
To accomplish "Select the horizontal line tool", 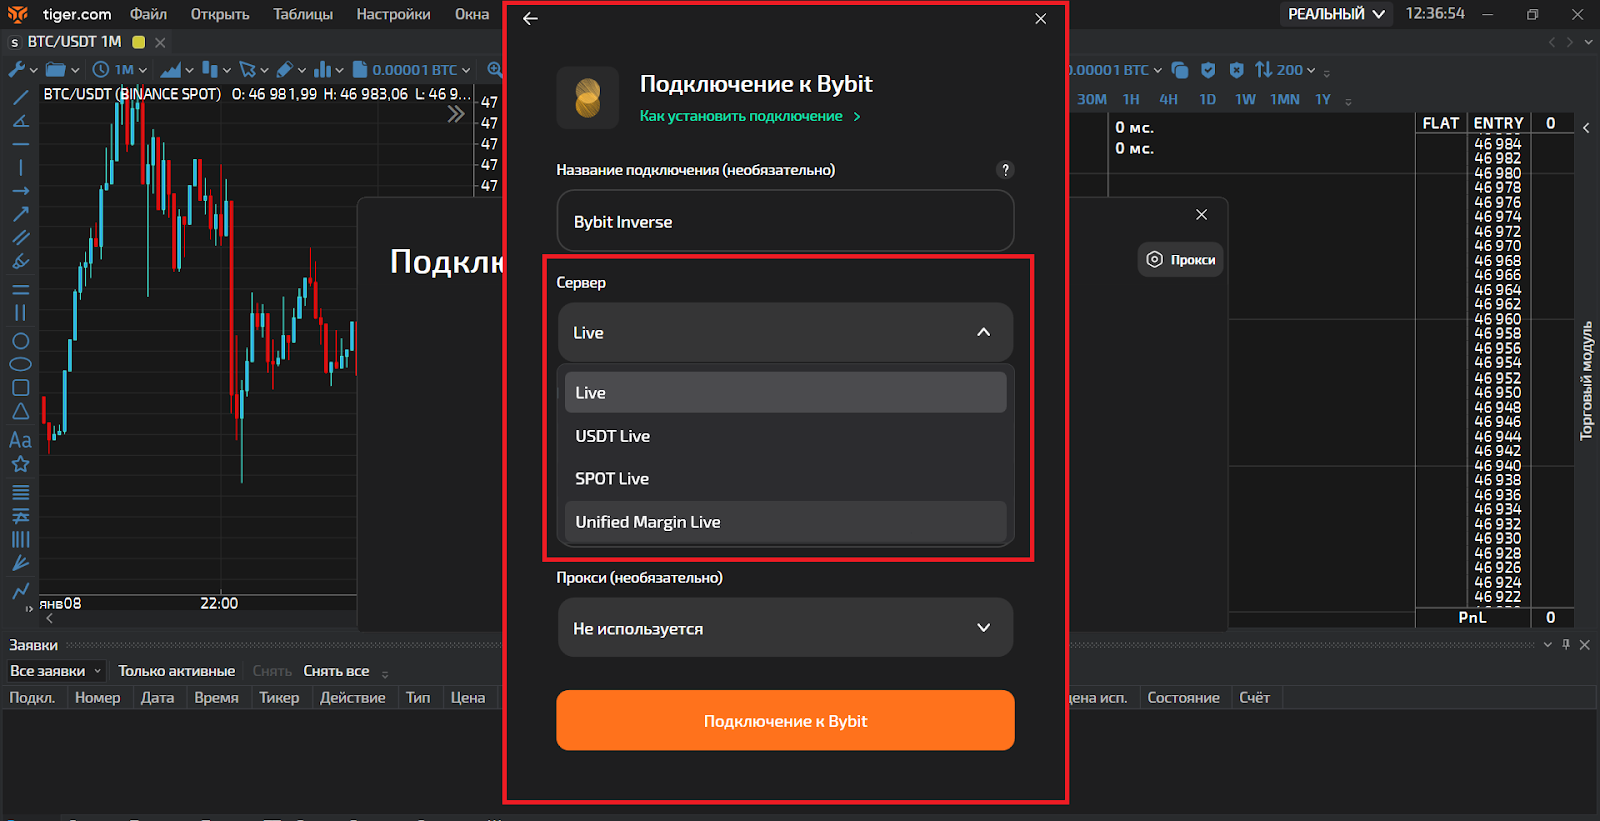I will 20,145.
